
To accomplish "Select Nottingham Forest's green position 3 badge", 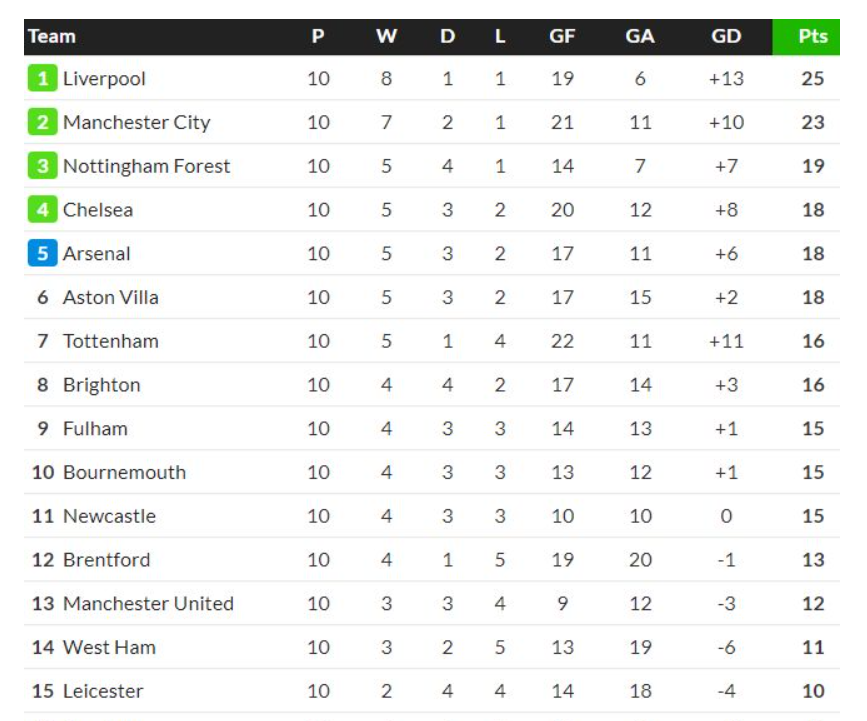I will [x=43, y=166].
